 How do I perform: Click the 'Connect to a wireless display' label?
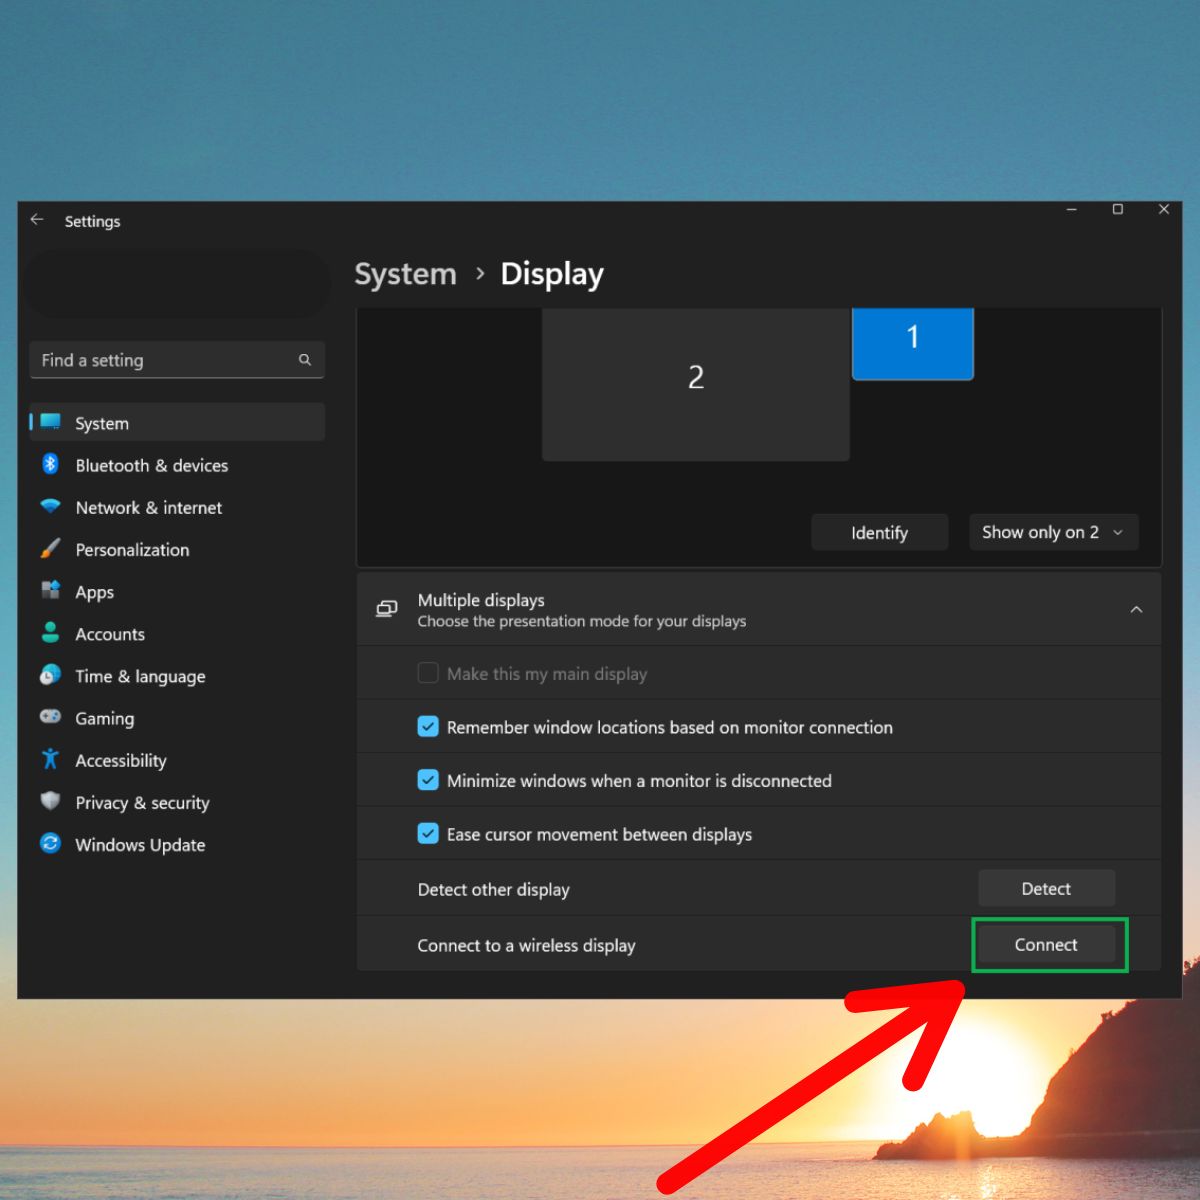[526, 945]
